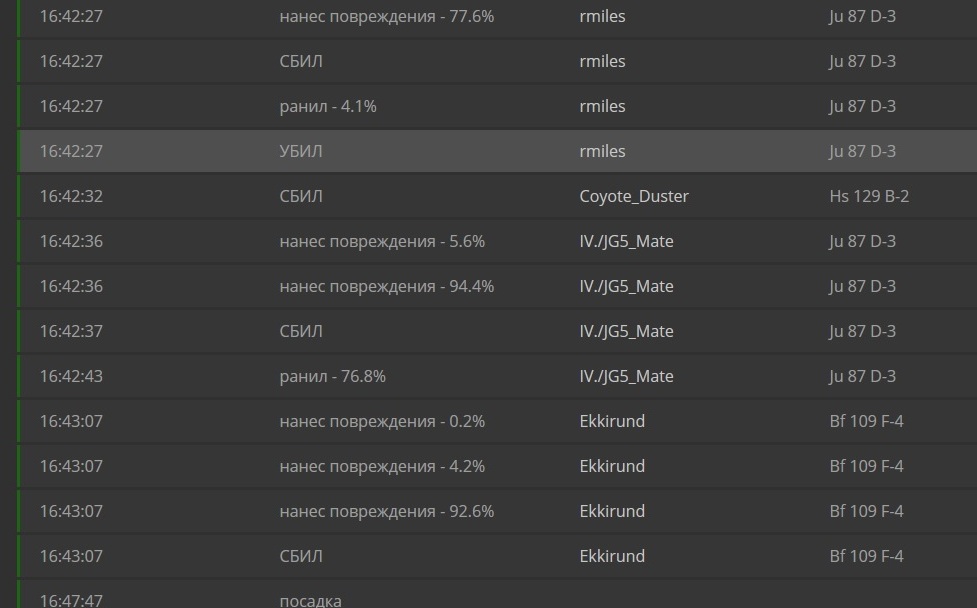Click the 'нанес повреждения - 5.6%' entry
Image resolution: width=977 pixels, height=608 pixels.
coord(382,241)
